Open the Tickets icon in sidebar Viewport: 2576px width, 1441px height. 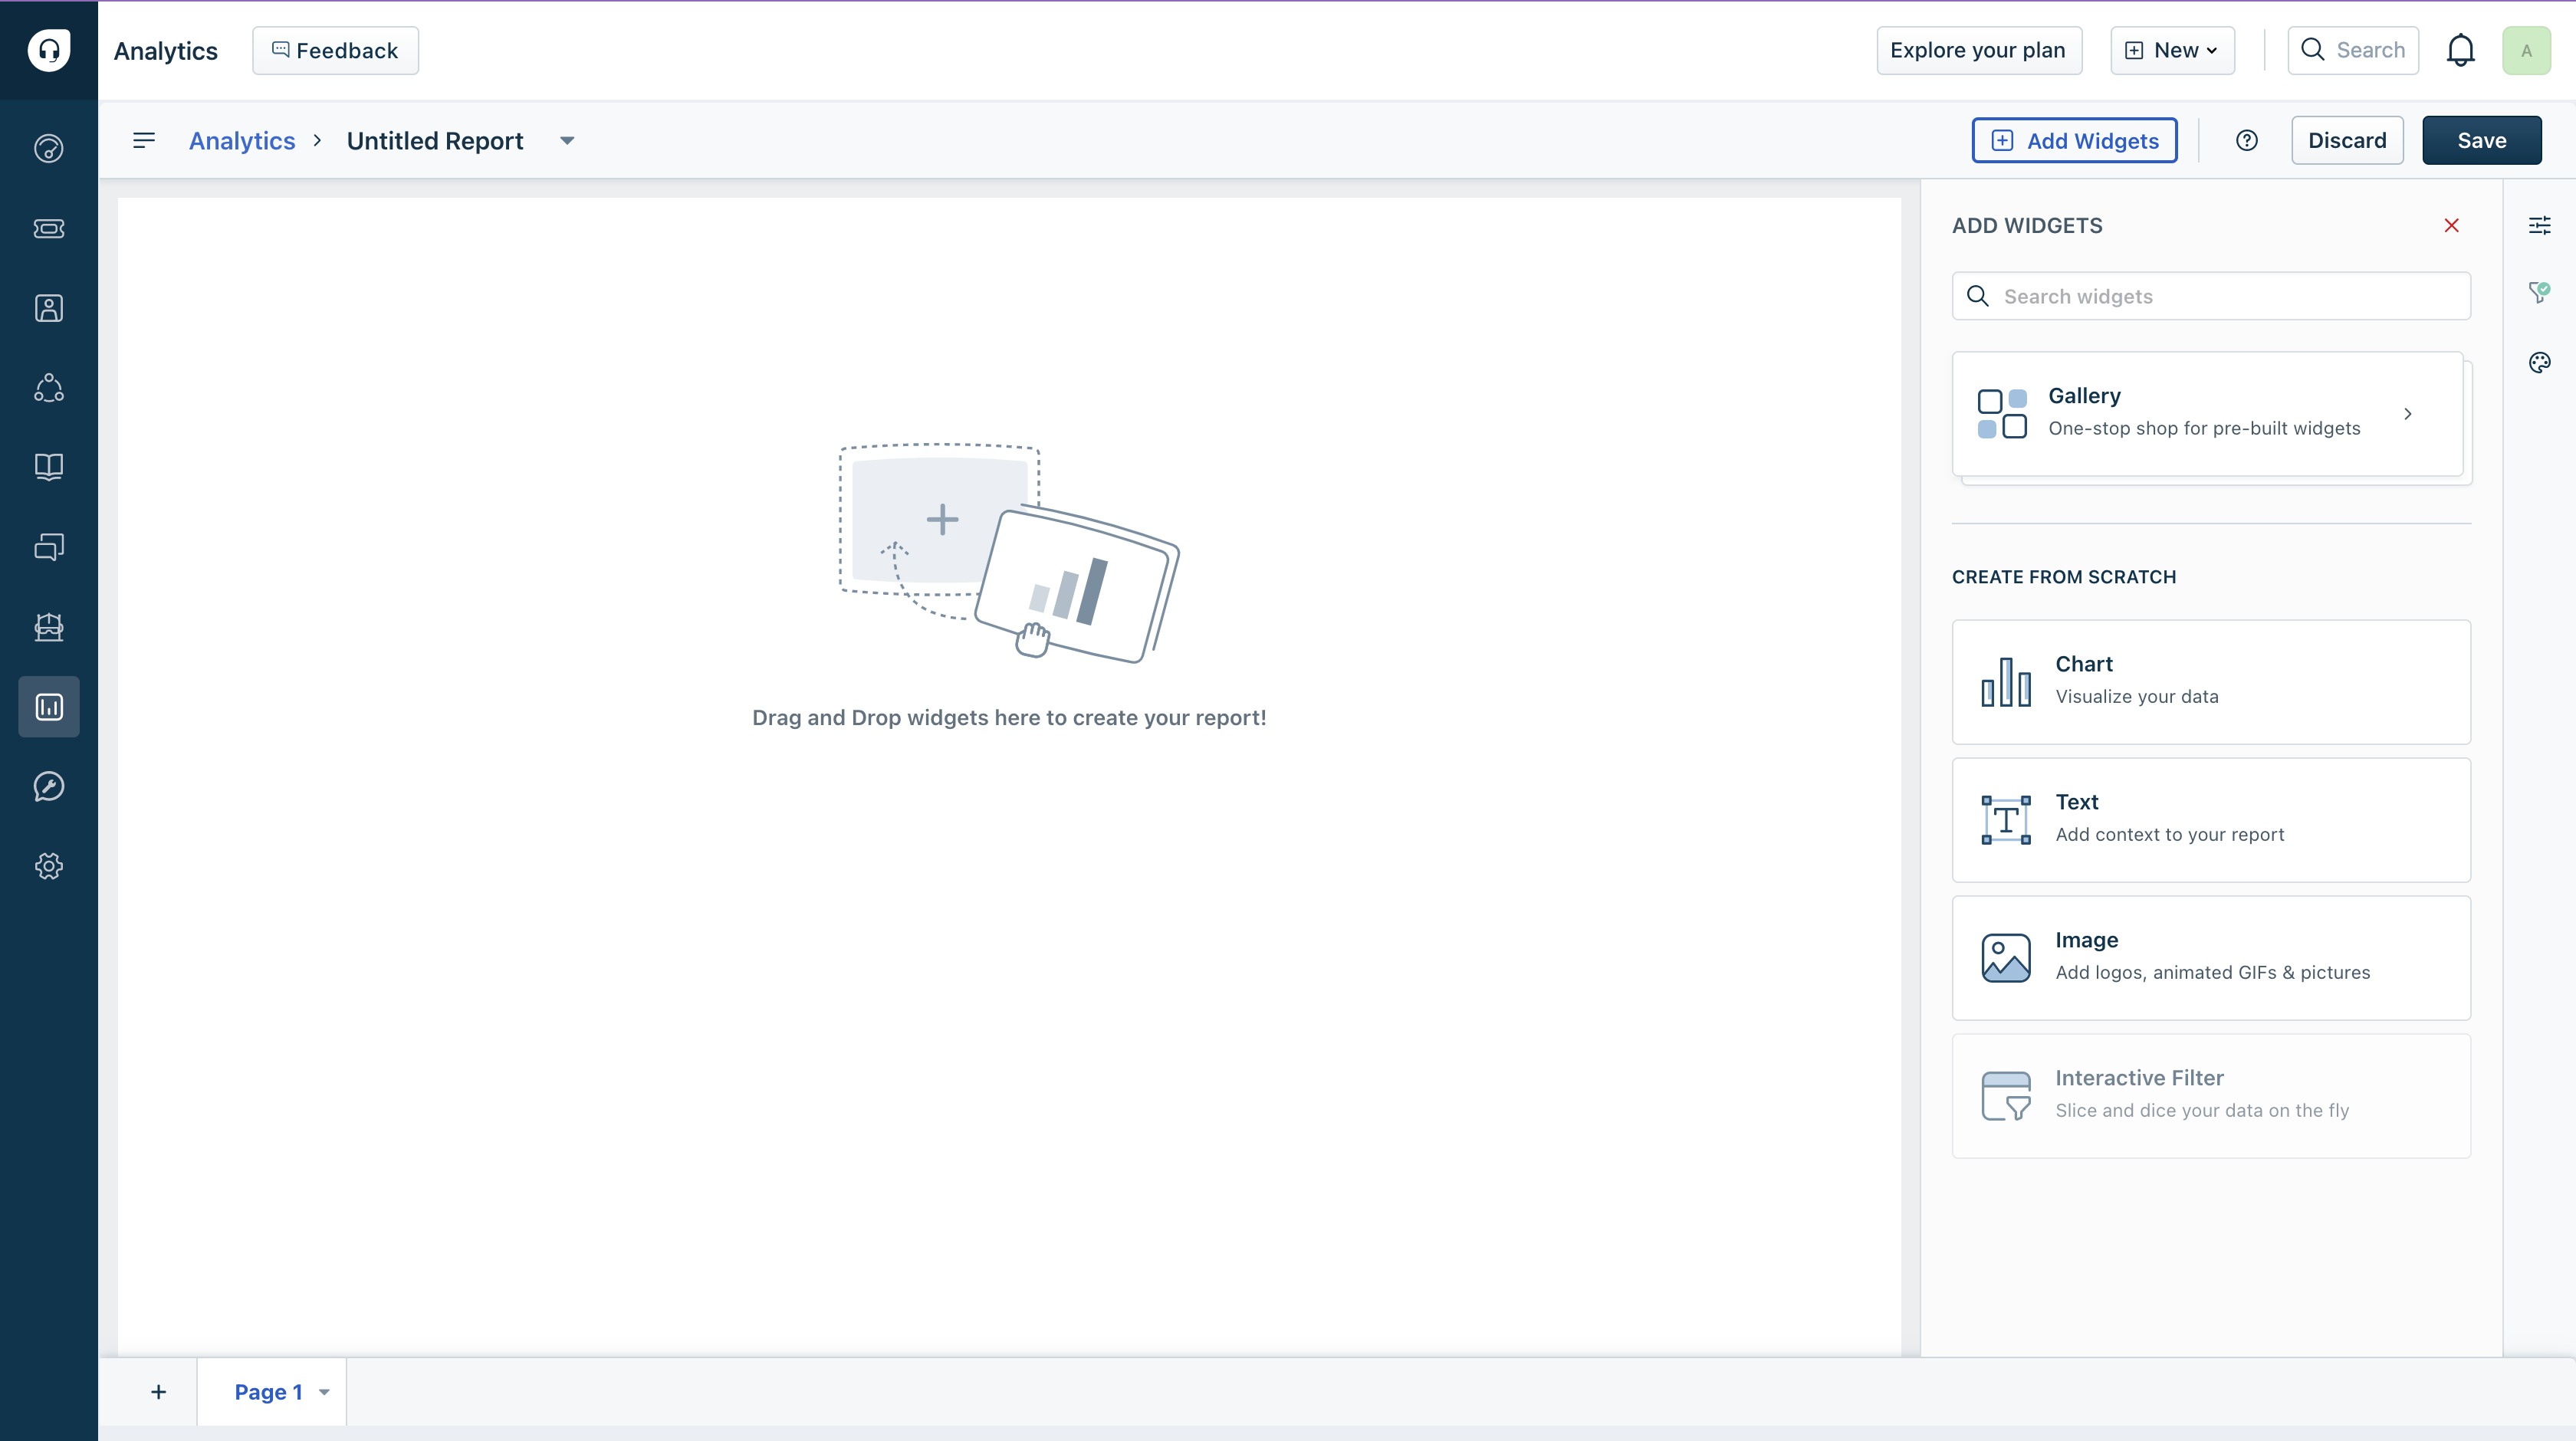pos(48,229)
